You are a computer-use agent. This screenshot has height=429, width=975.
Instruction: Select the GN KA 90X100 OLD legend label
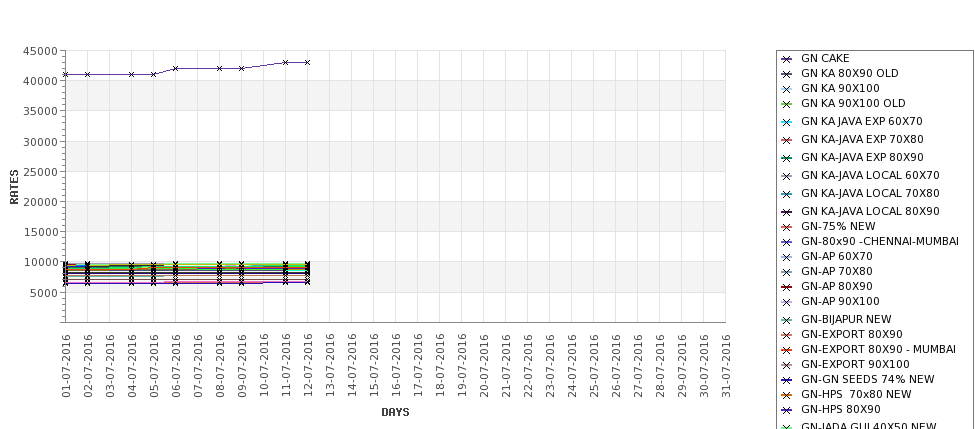[x=853, y=103]
